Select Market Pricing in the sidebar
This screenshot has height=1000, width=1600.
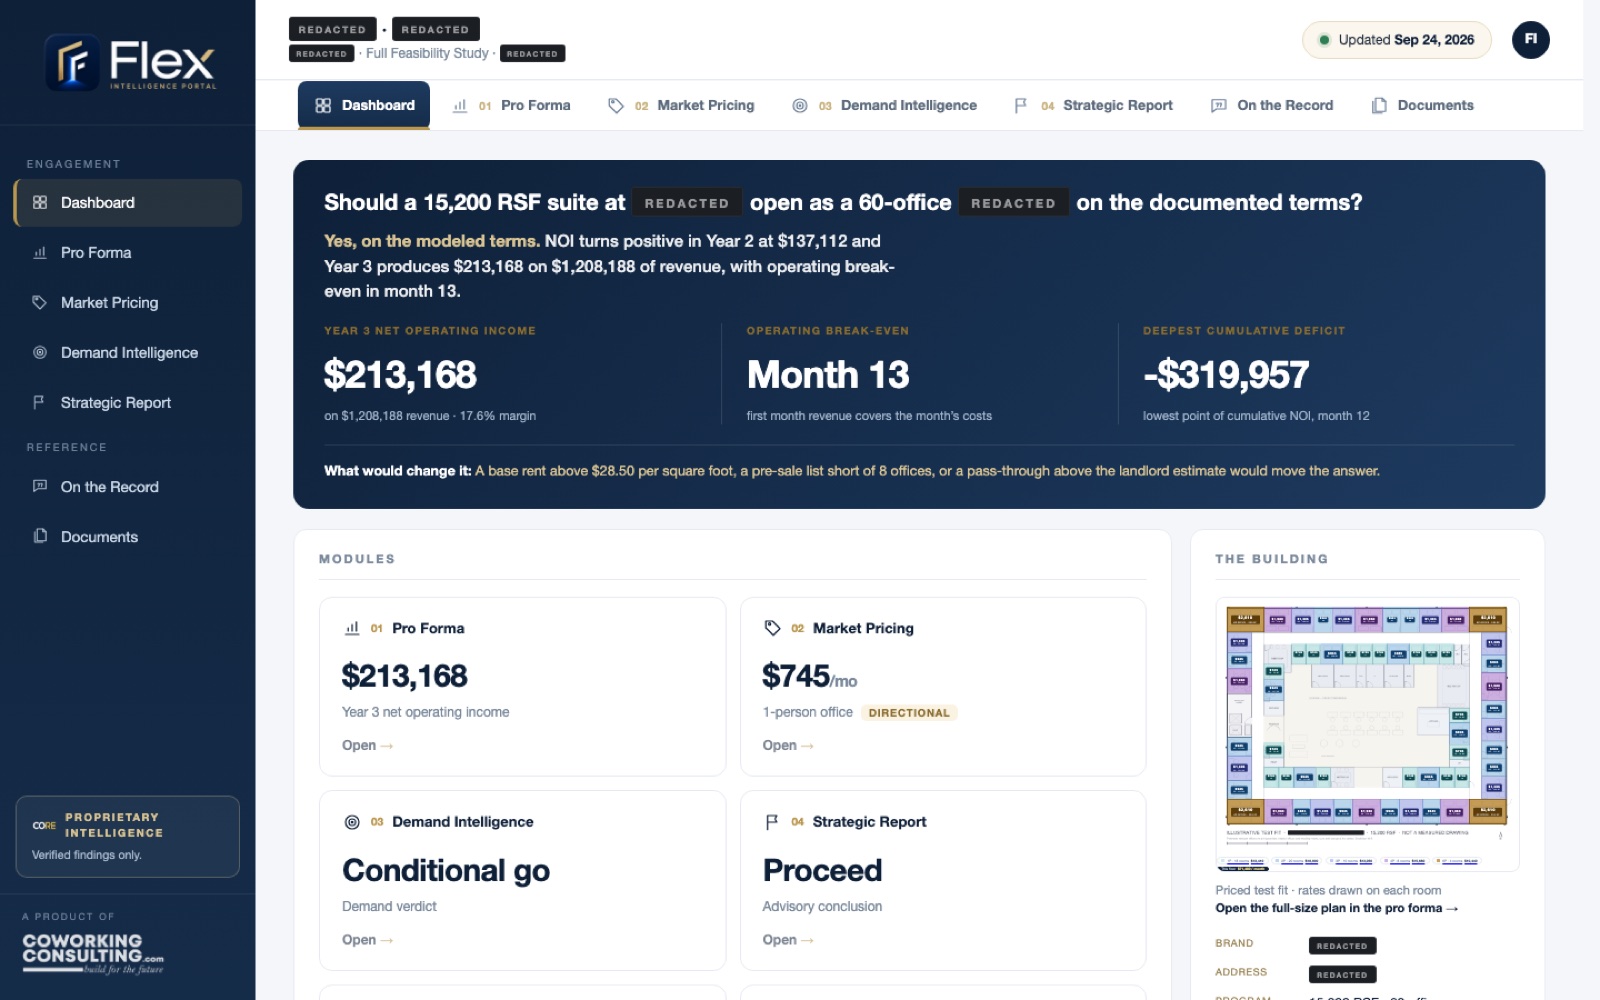128,302
